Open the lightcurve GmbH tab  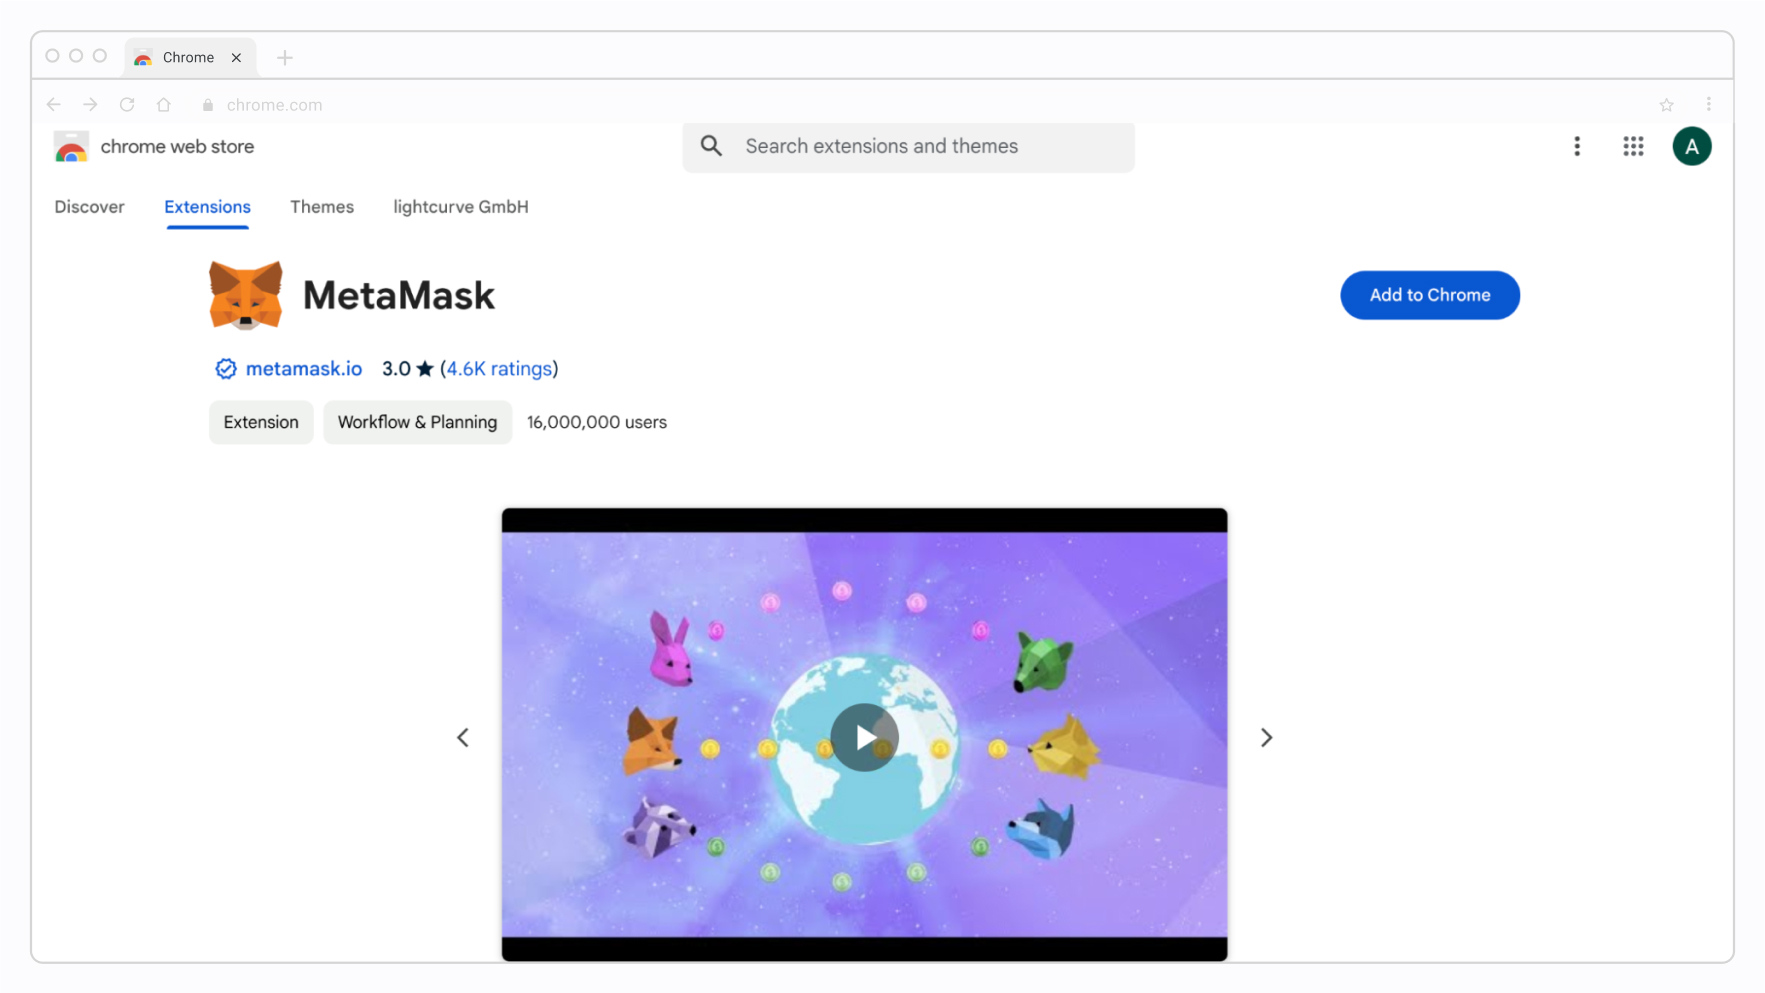click(x=461, y=207)
